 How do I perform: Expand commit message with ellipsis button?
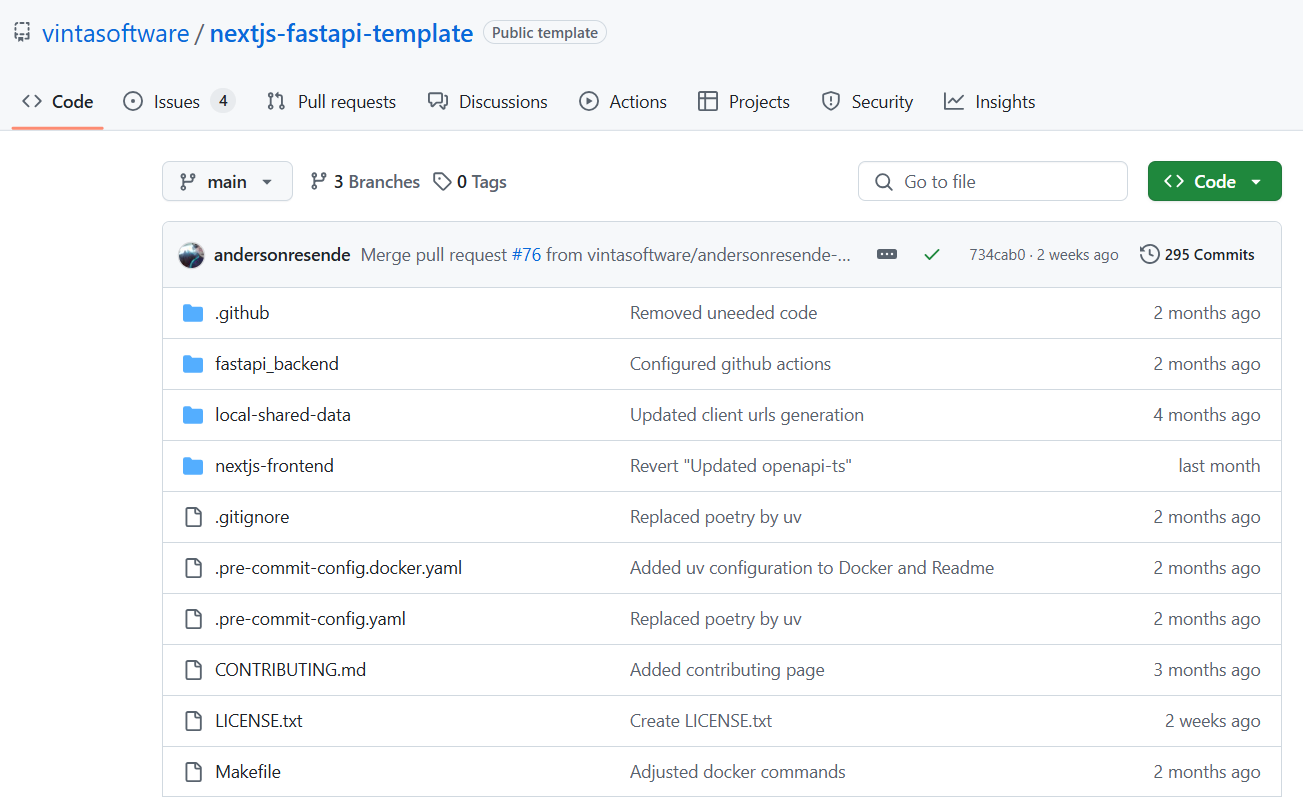point(887,255)
